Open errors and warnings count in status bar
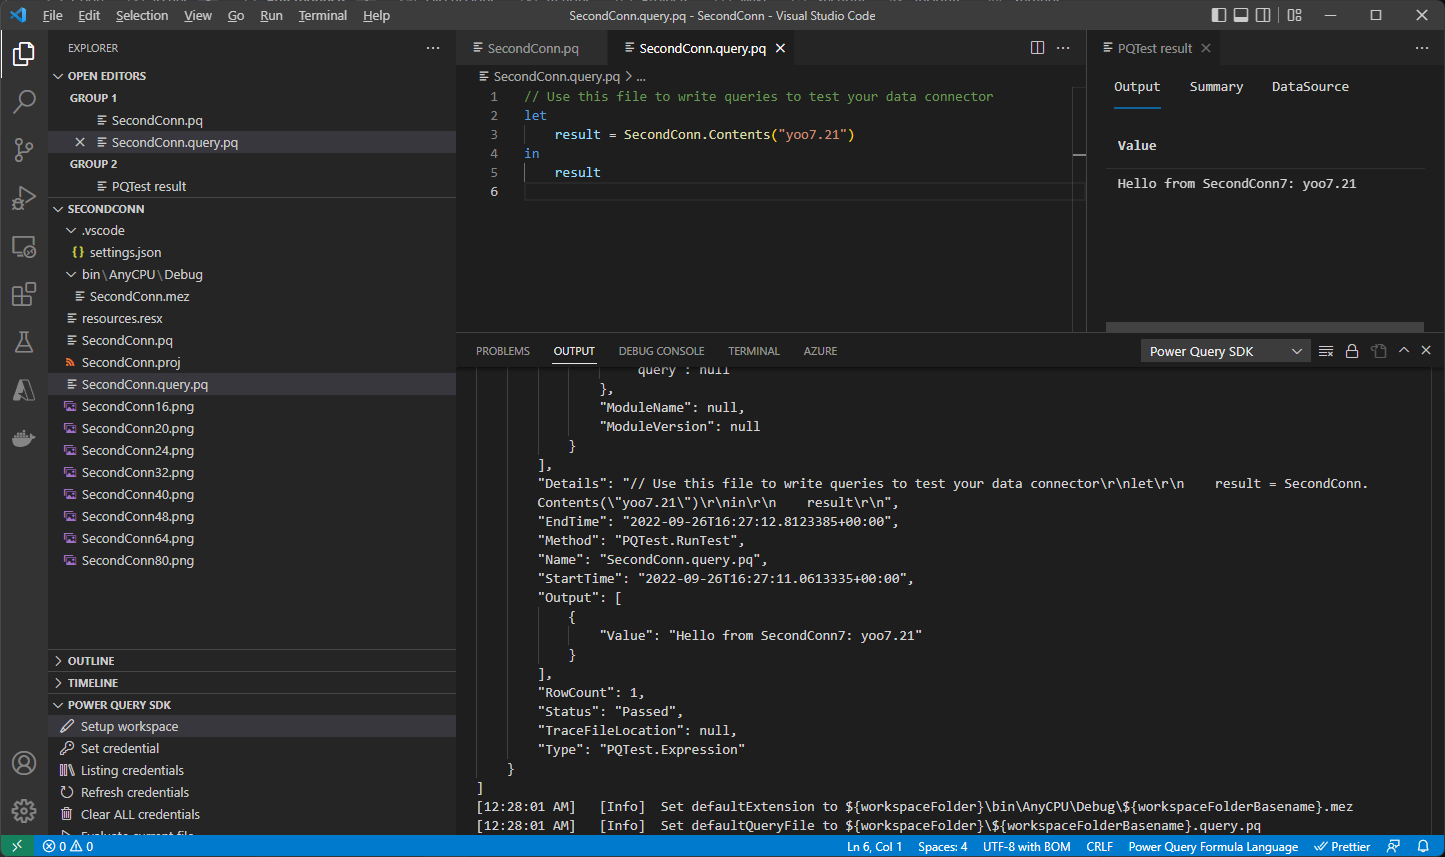Screen dimensions: 1445x857 point(68,846)
